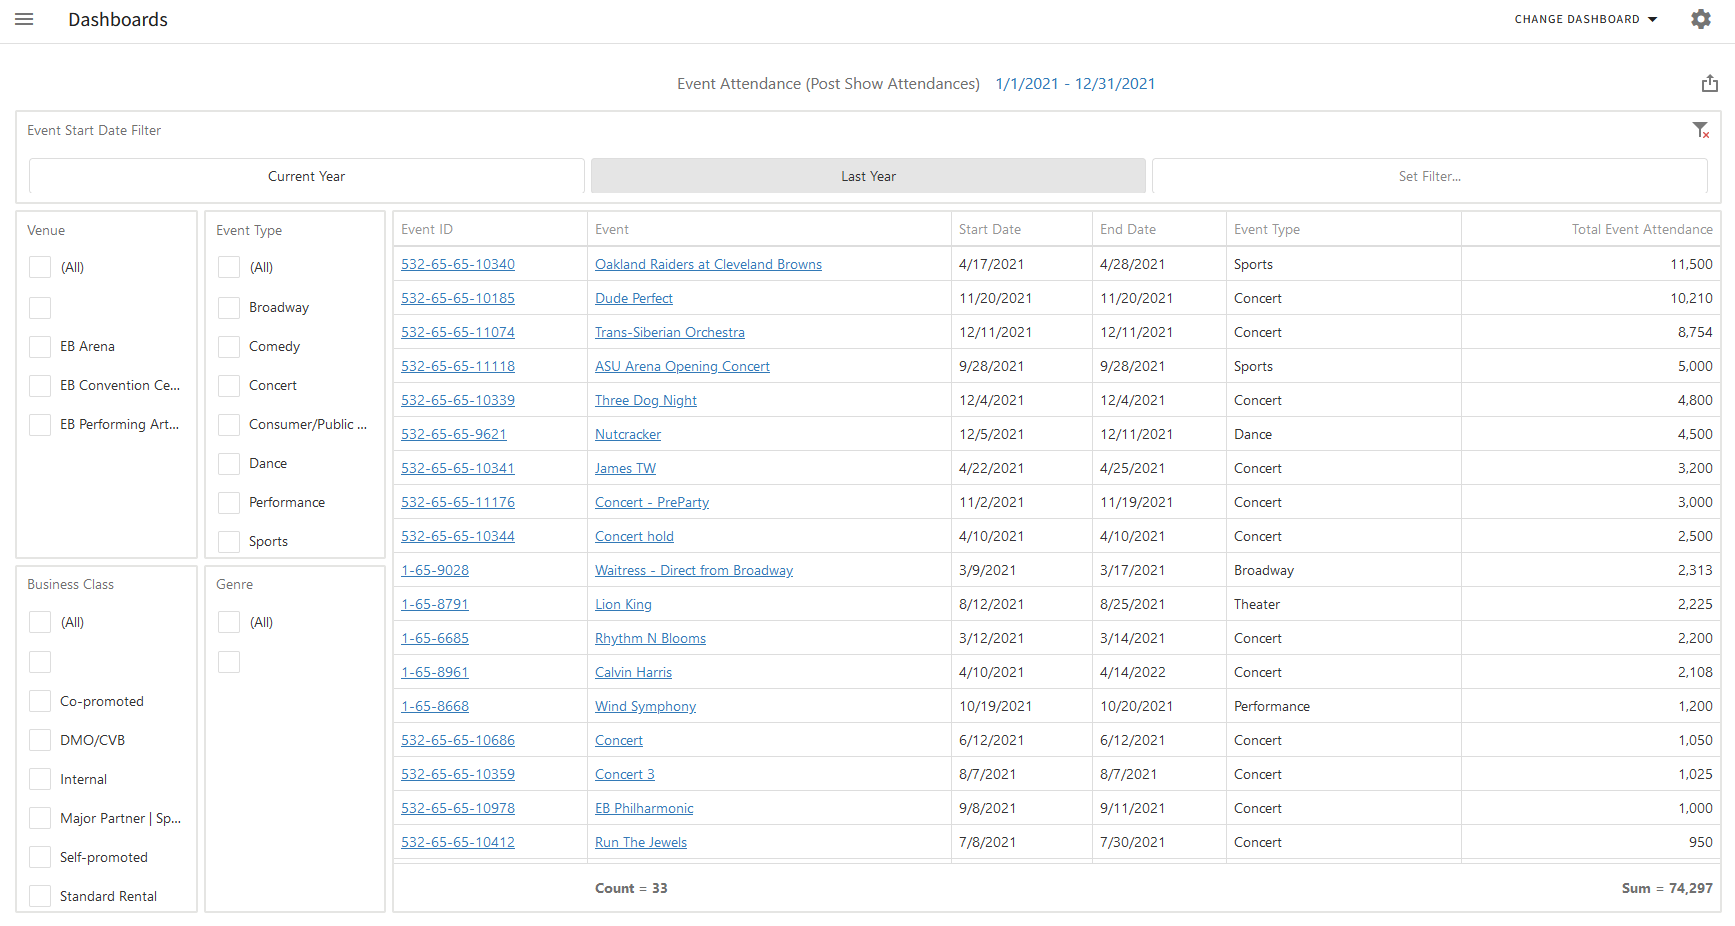Select the Last Year filter
This screenshot has height=926, width=1735.
click(x=868, y=176)
